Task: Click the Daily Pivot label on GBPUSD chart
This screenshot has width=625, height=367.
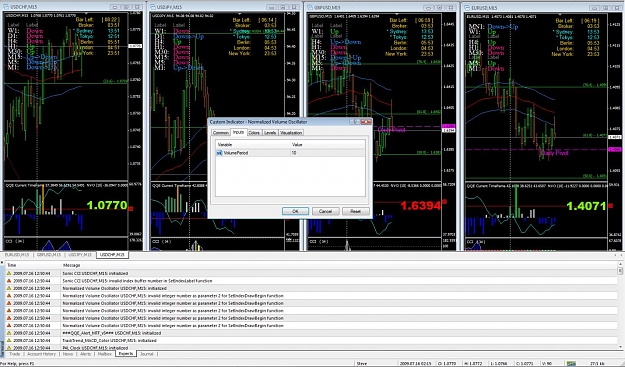Action: click(391, 130)
